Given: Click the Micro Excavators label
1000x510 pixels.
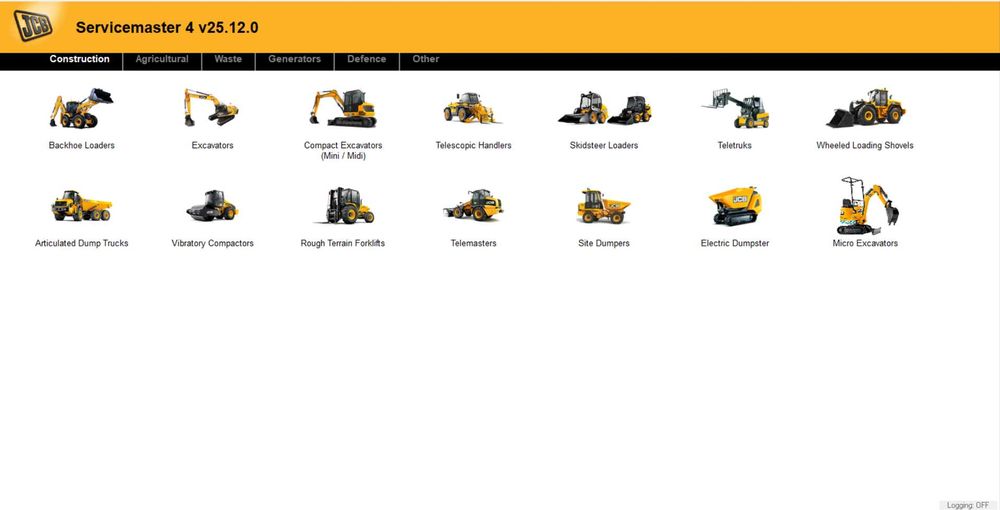Looking at the screenshot, I should coord(865,243).
